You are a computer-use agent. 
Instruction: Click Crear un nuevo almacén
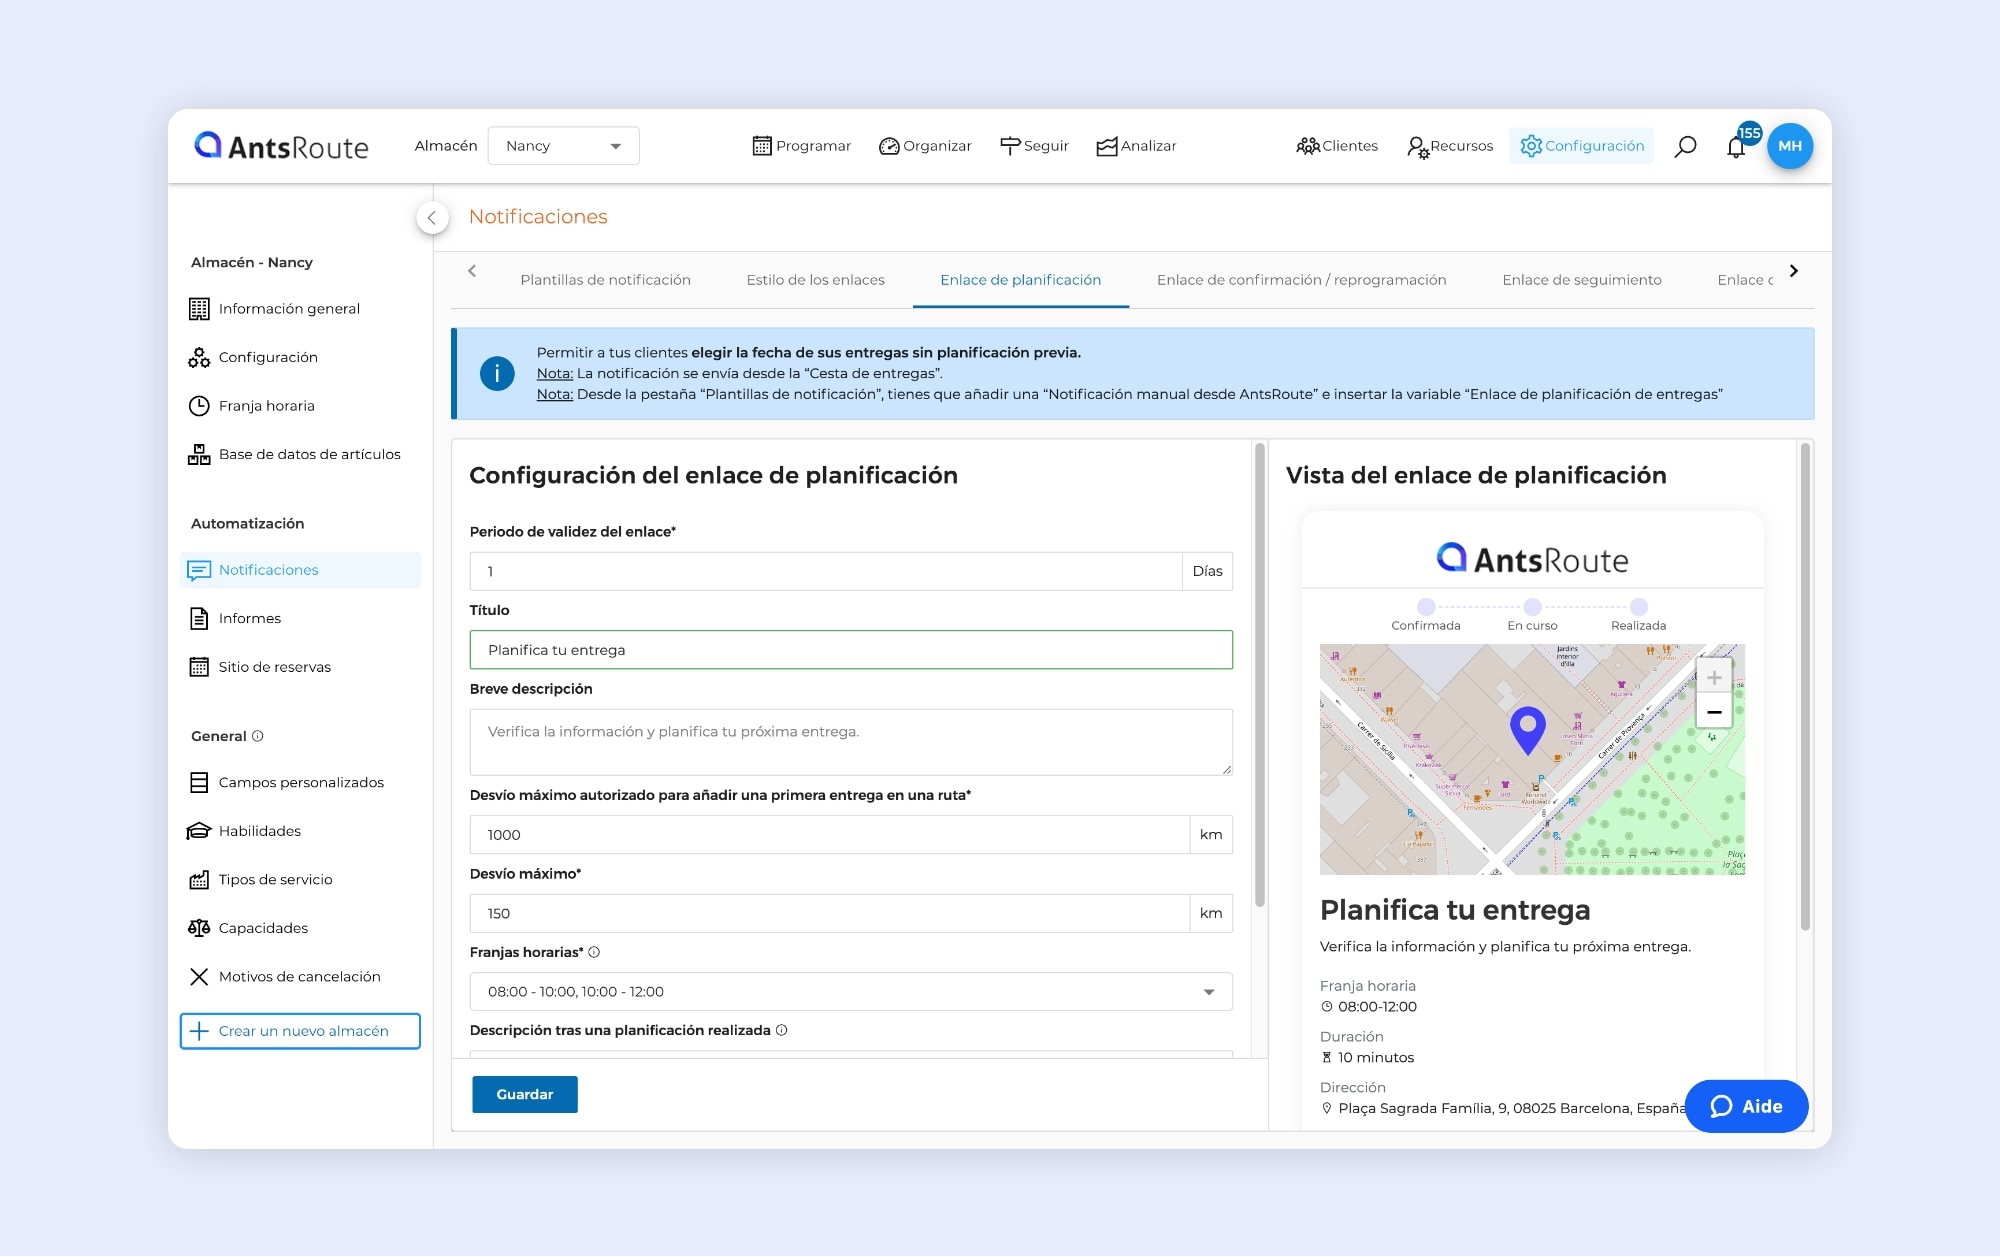tap(300, 1031)
